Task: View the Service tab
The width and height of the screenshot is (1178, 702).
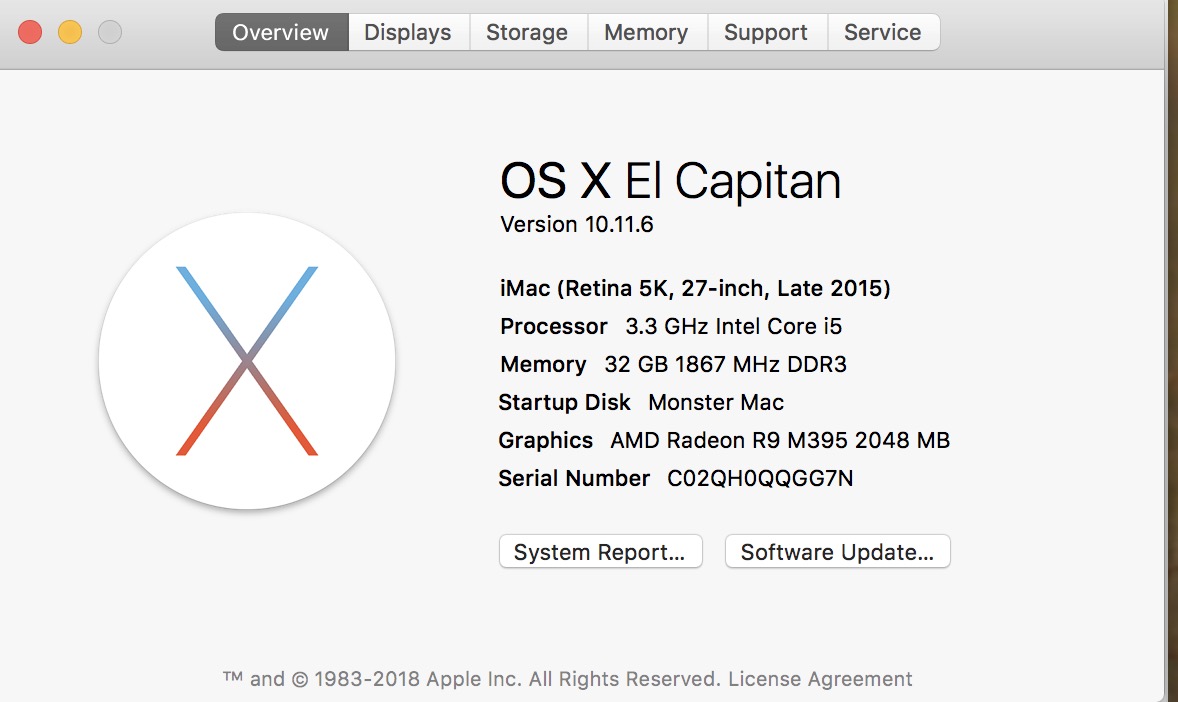Action: [882, 32]
